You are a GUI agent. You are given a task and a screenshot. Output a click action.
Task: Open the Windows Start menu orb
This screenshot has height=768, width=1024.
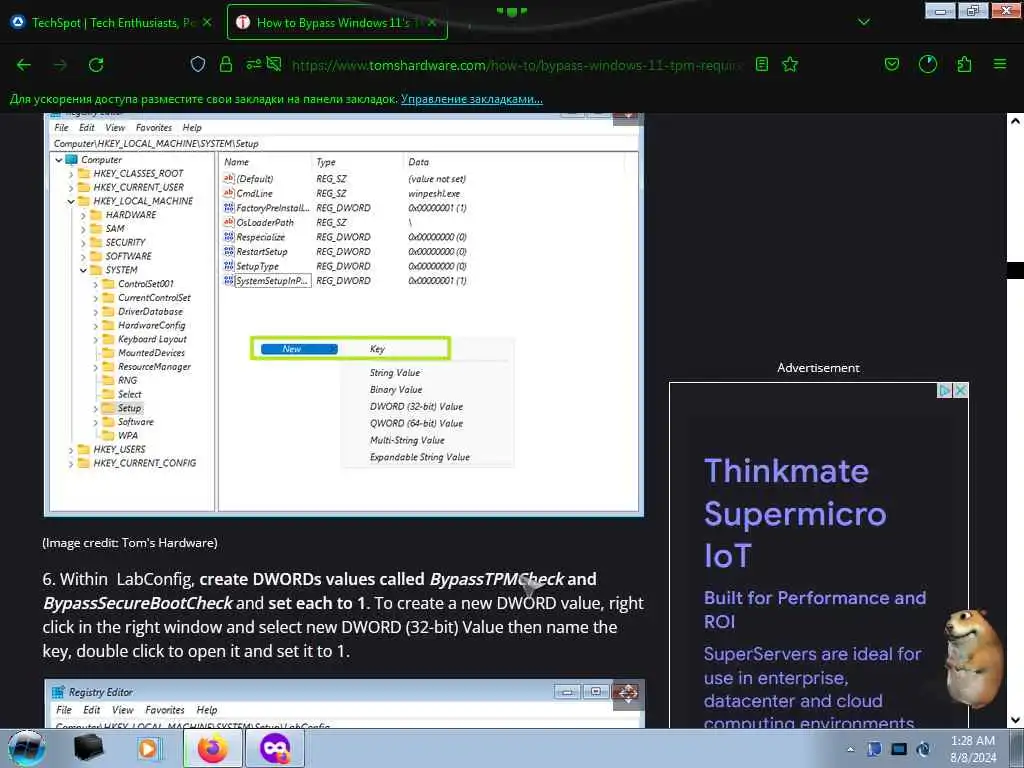(x=27, y=748)
